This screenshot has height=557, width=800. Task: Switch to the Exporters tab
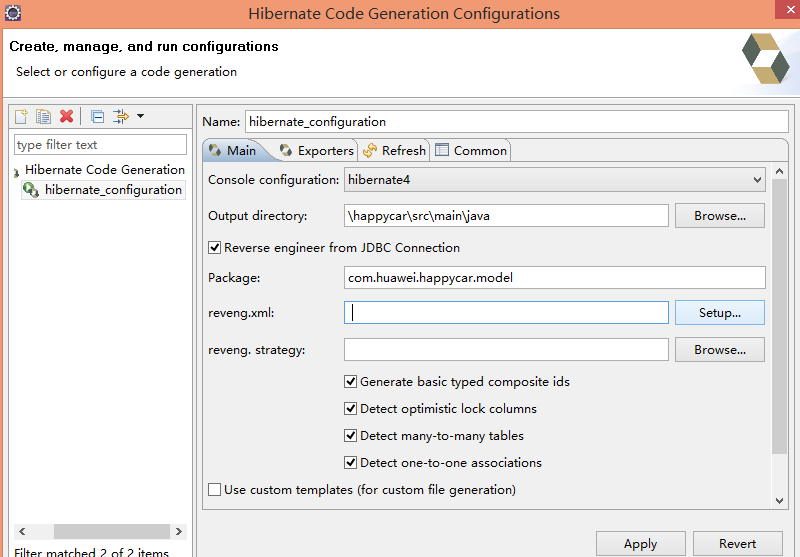pyautogui.click(x=316, y=150)
